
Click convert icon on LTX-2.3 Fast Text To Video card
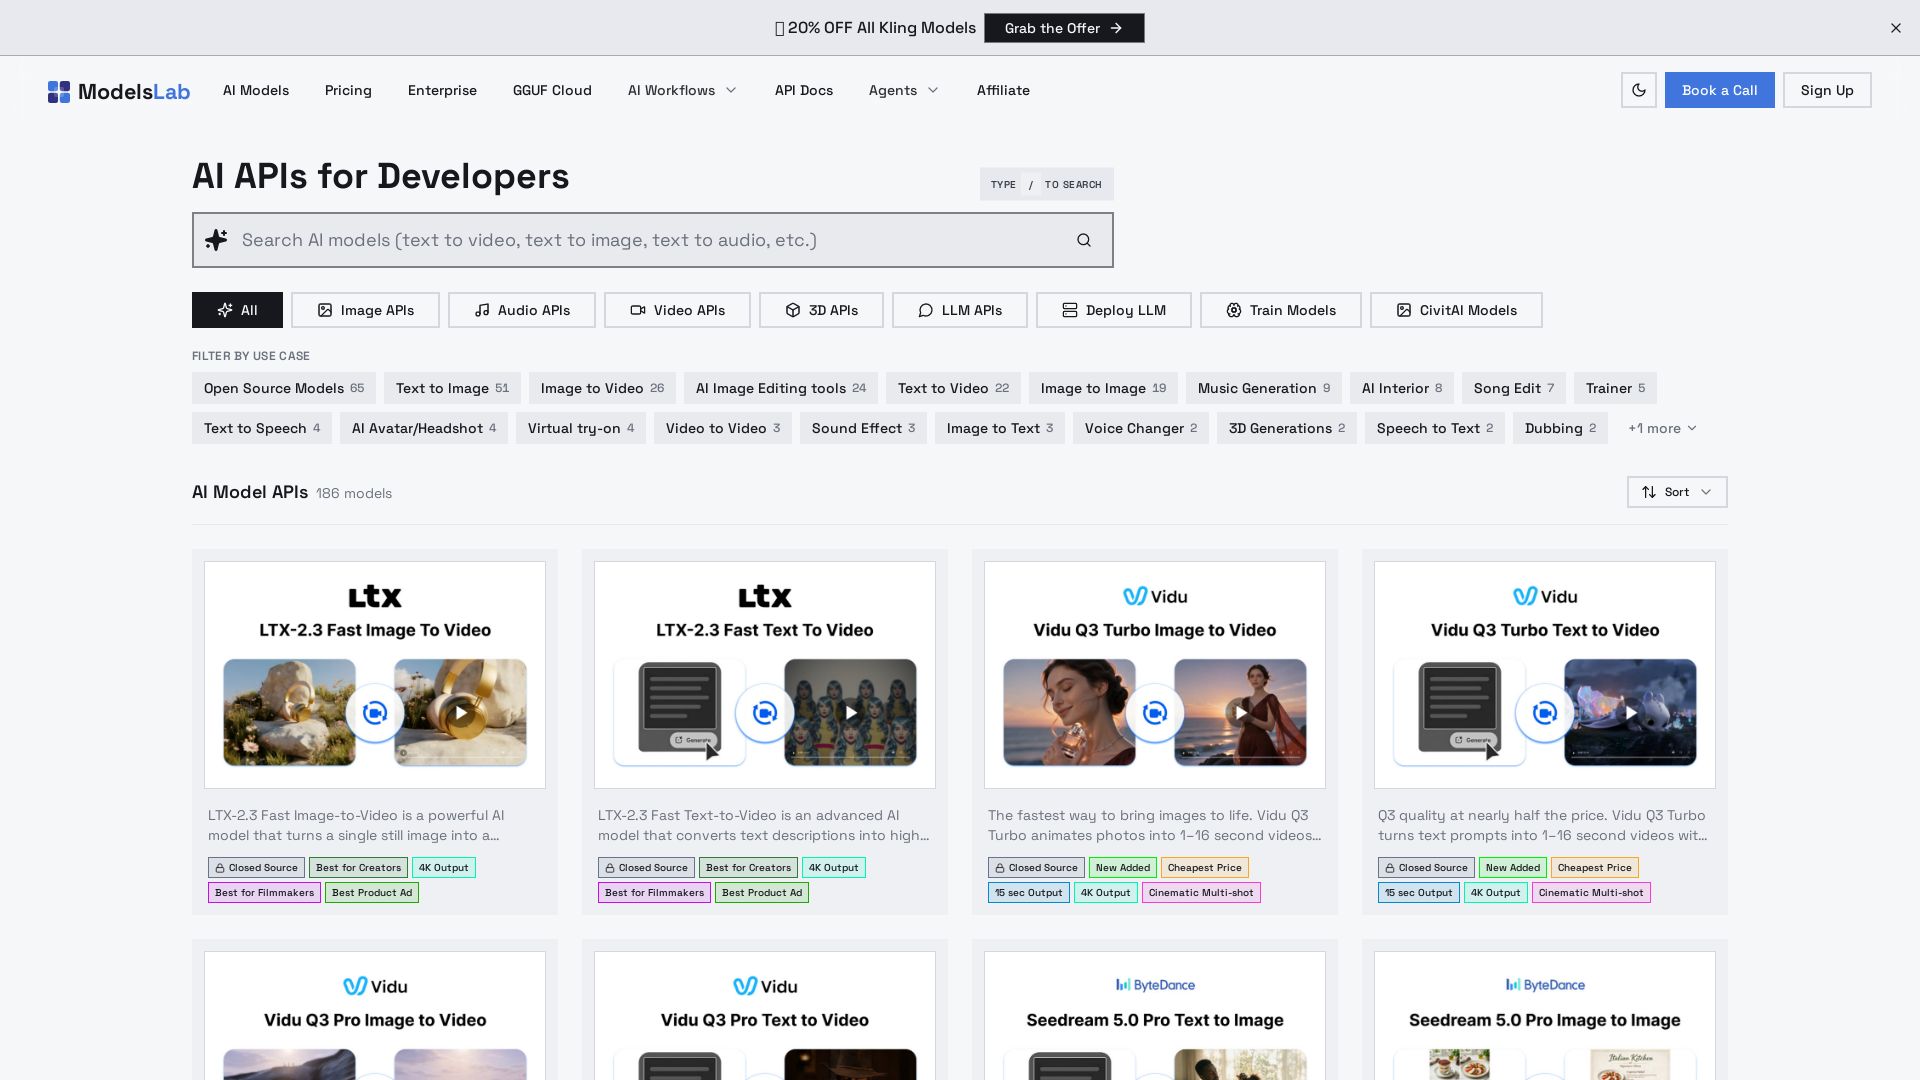[x=765, y=713]
